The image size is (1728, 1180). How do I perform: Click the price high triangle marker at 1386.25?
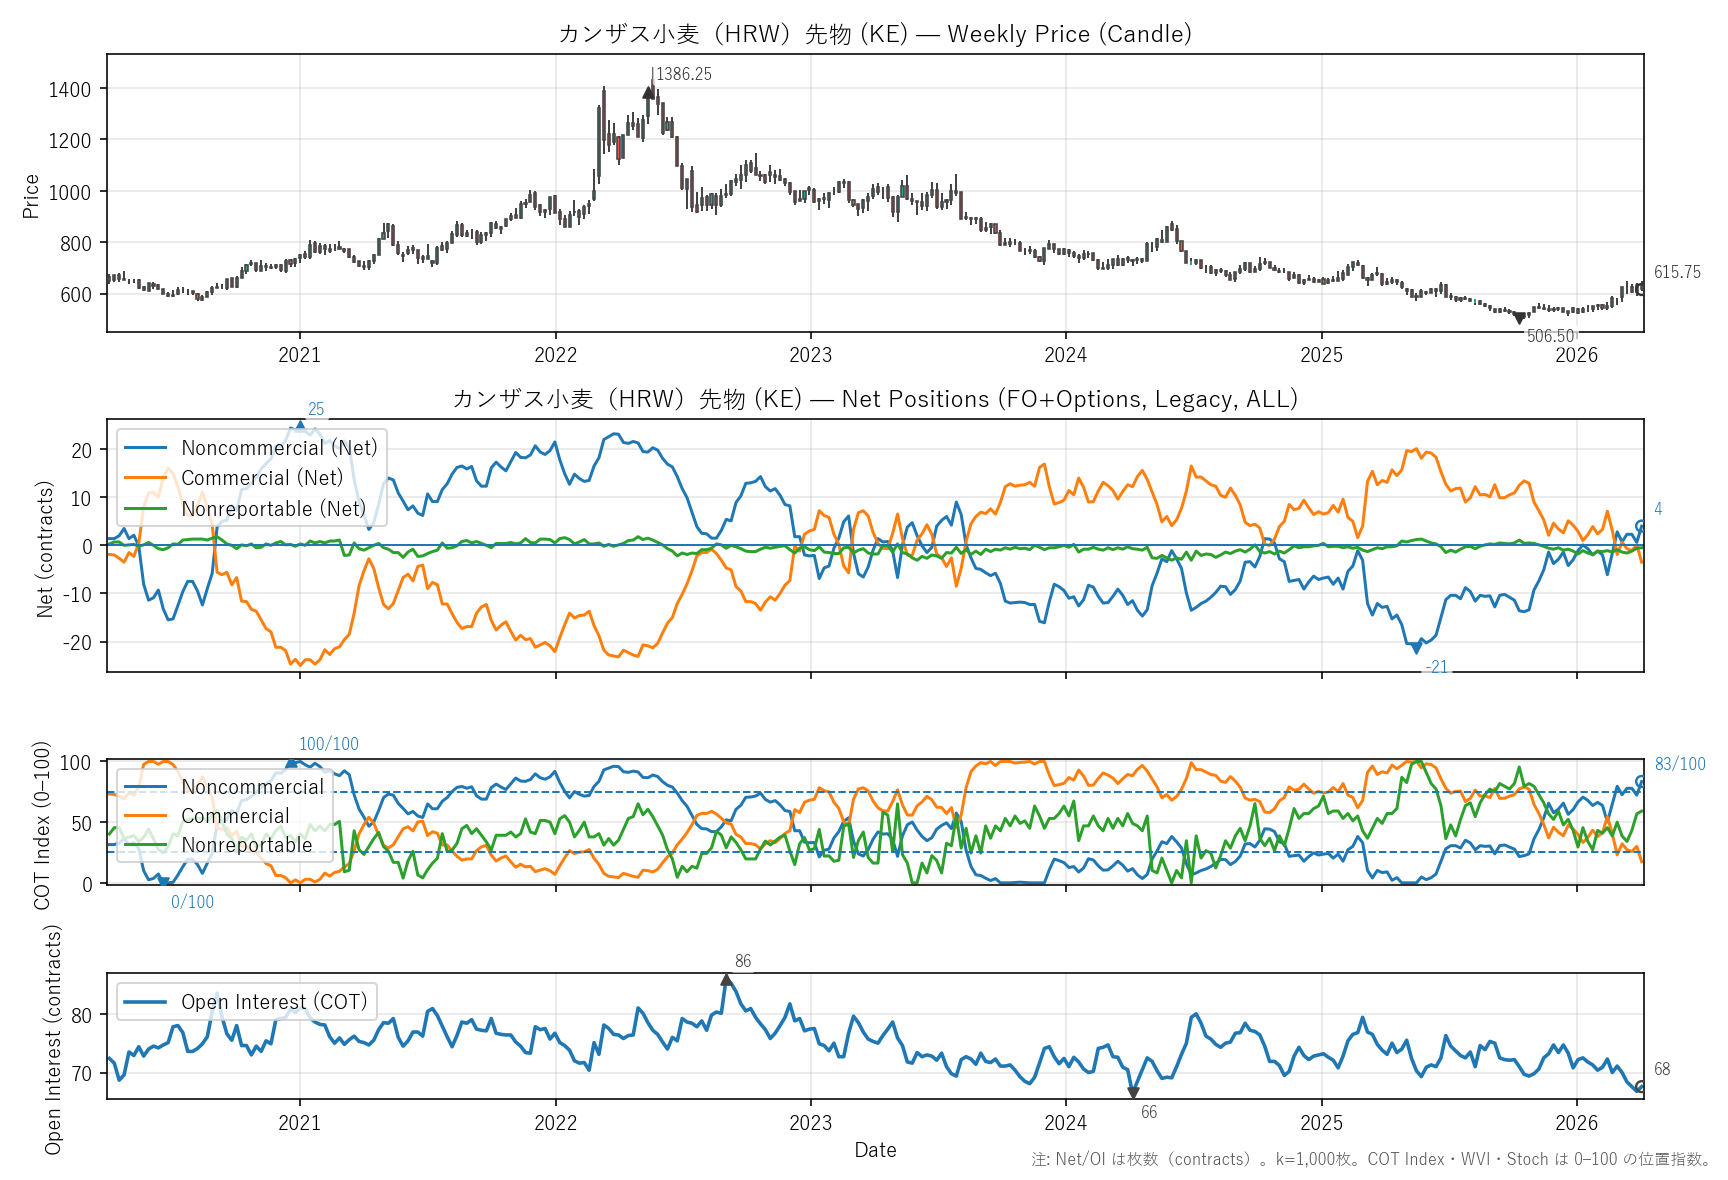click(x=648, y=92)
